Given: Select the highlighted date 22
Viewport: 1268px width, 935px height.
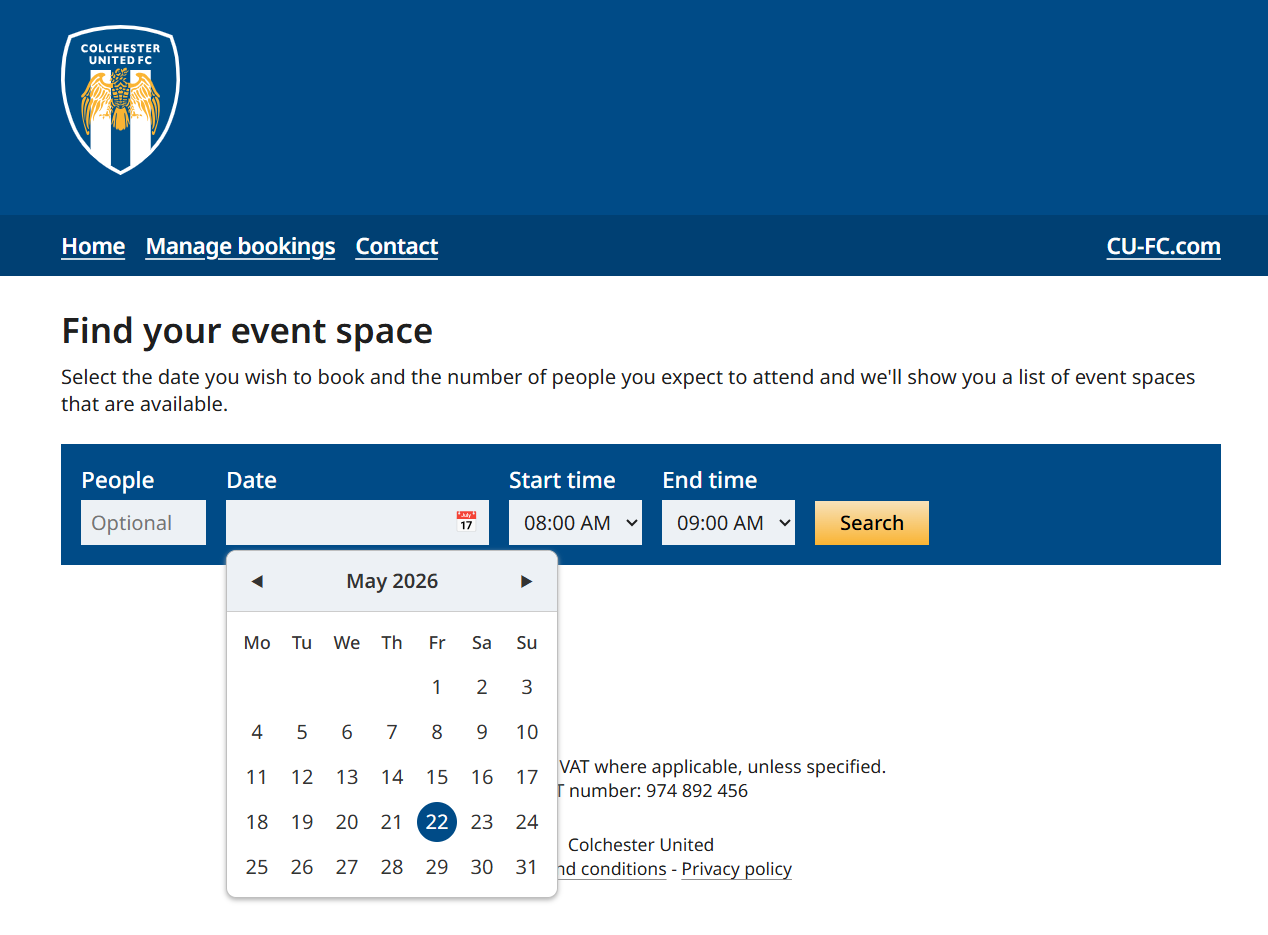Looking at the screenshot, I should point(437,822).
